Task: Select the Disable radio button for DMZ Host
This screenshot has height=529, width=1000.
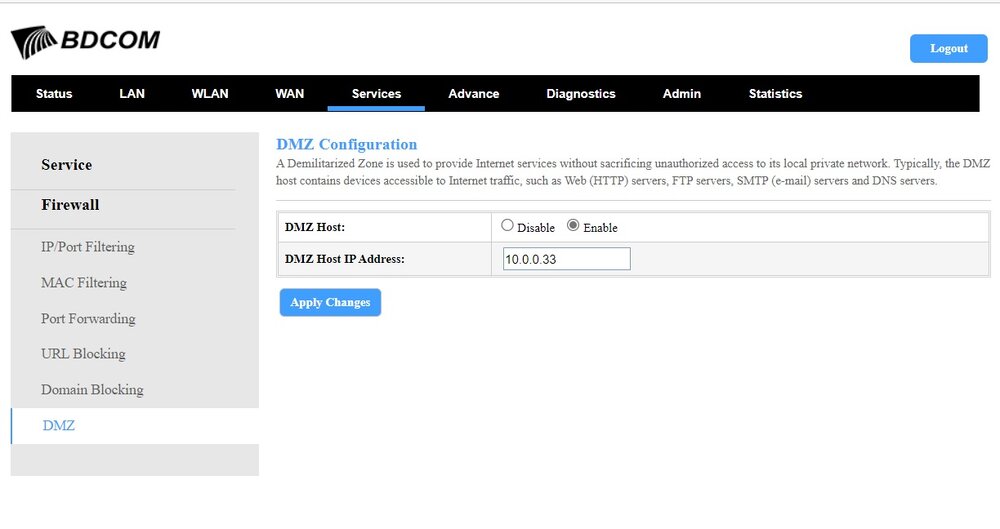Action: [507, 226]
